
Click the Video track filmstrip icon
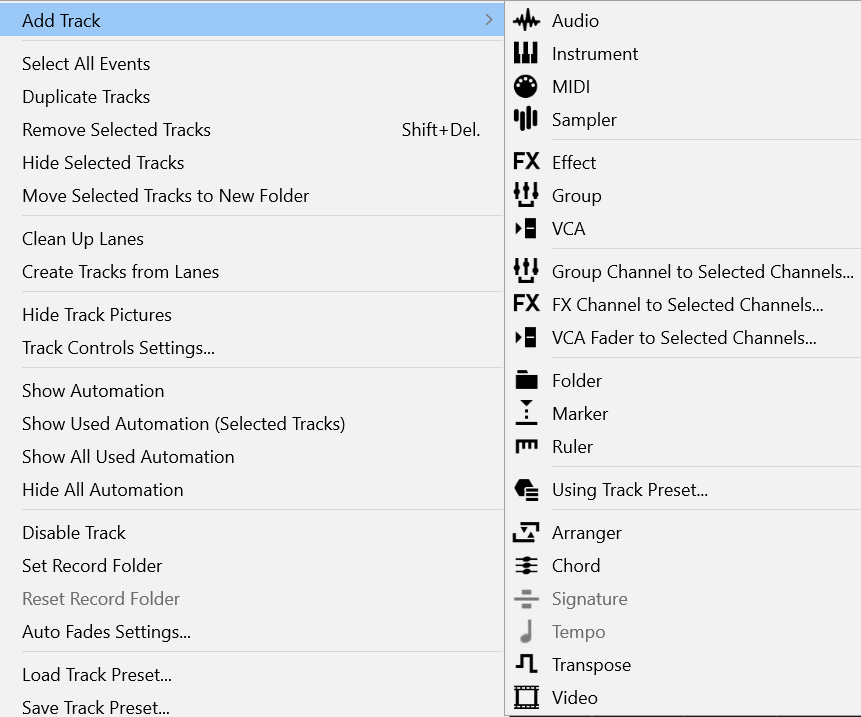tap(526, 697)
